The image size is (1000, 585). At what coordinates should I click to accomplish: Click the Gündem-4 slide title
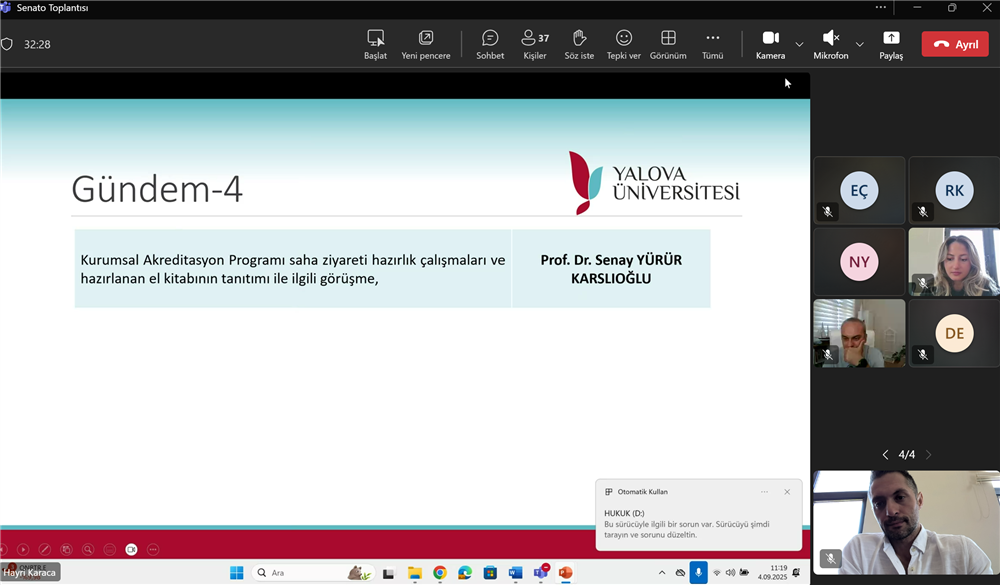[x=157, y=189]
